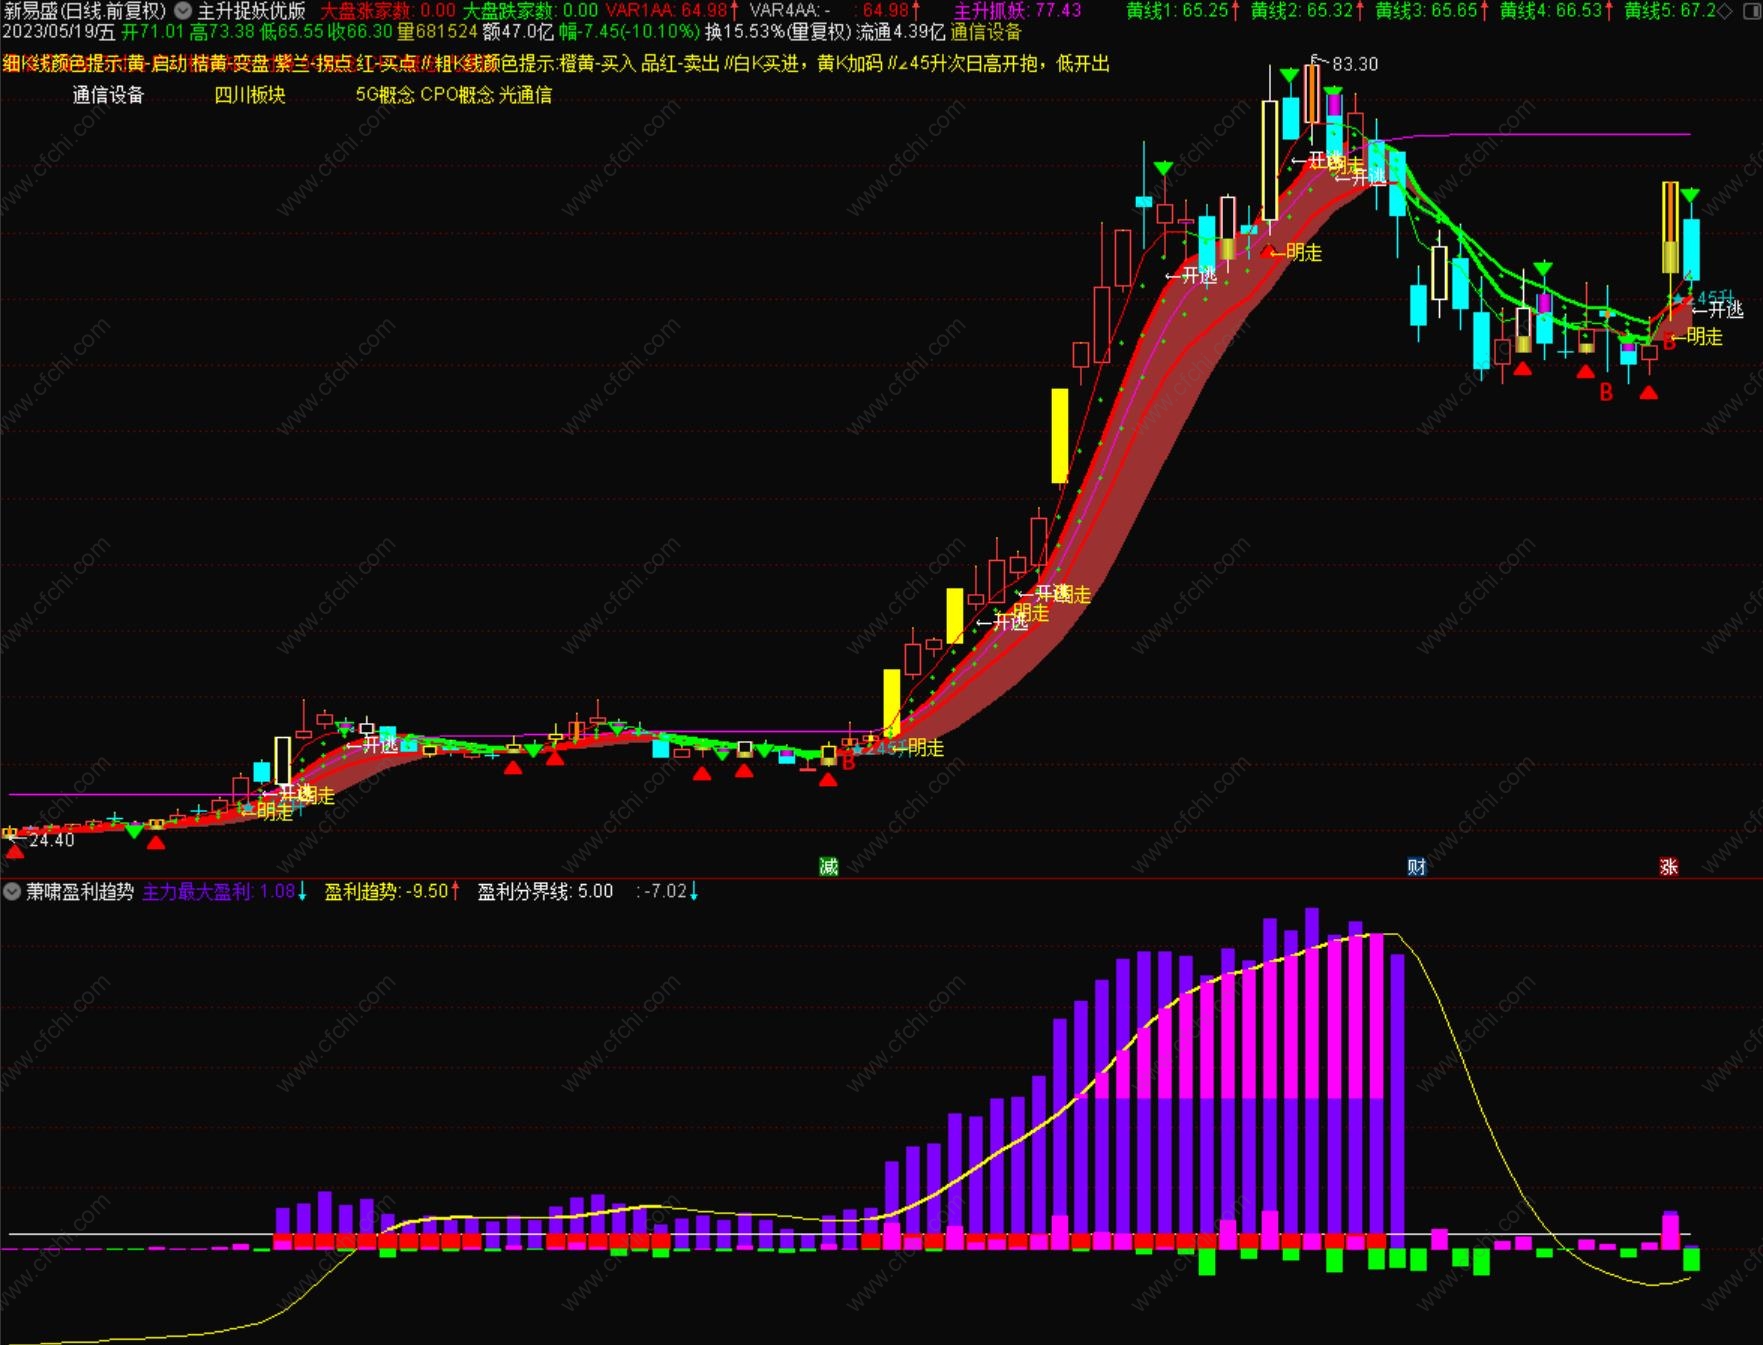Click the 幅-7.45(-10.10%) change value
Image resolution: width=1763 pixels, height=1345 pixels.
(629, 32)
